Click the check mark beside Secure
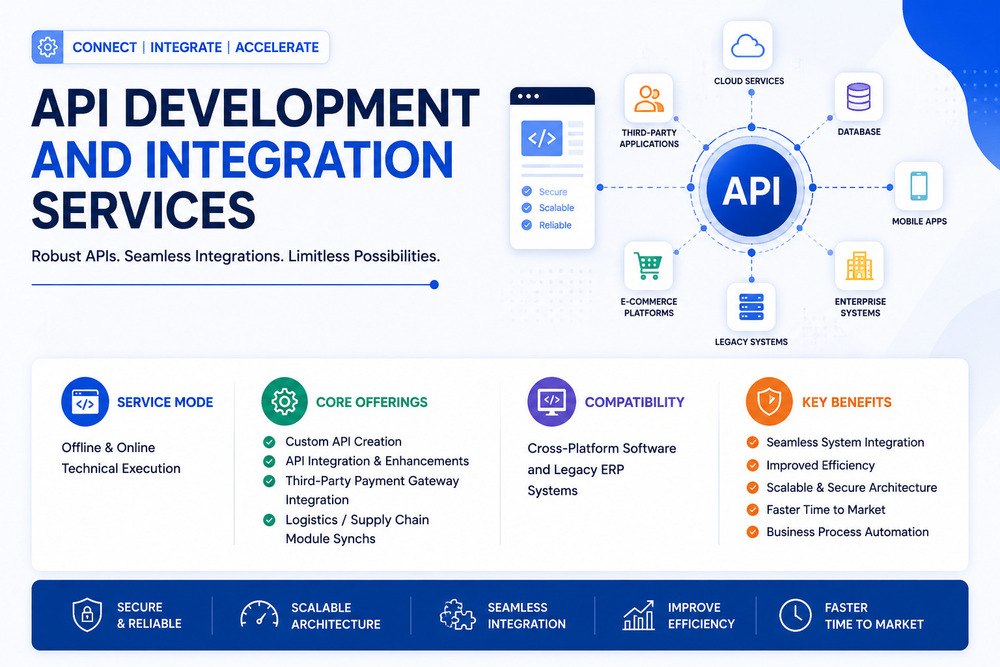The height and width of the screenshot is (667, 1000). point(527,191)
